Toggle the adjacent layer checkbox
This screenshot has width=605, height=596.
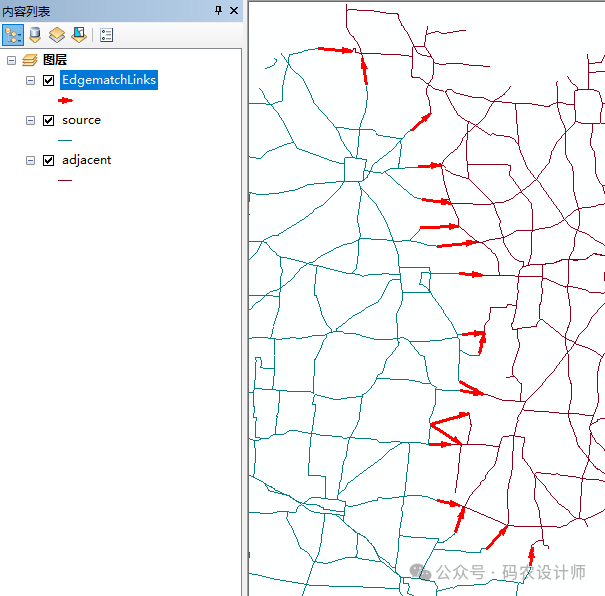coord(48,160)
